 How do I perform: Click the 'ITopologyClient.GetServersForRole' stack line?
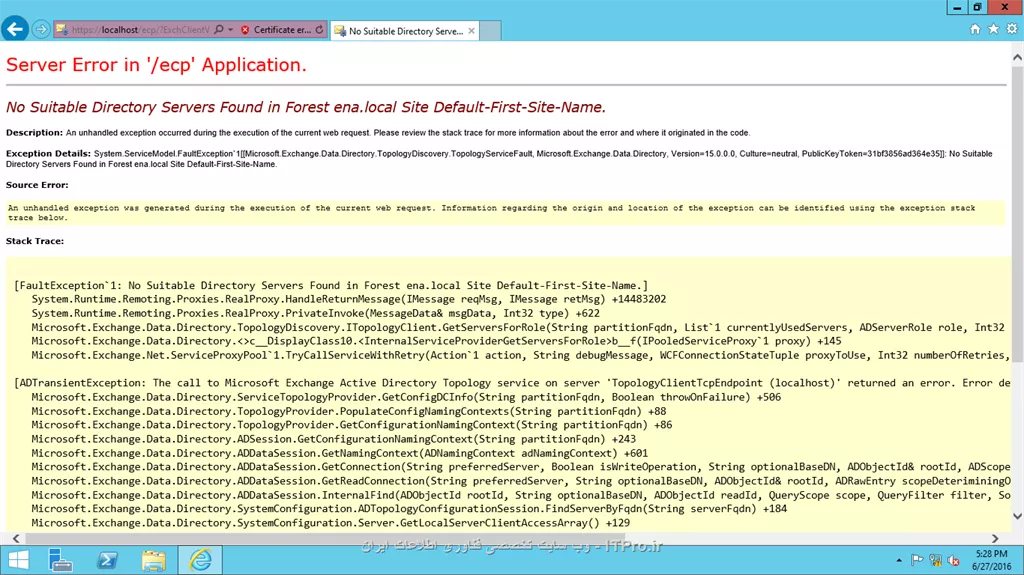pyautogui.click(x=518, y=327)
